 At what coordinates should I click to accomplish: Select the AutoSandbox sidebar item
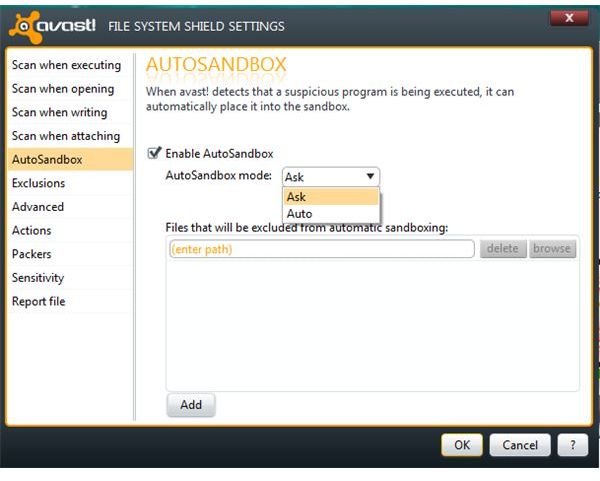click(x=70, y=160)
